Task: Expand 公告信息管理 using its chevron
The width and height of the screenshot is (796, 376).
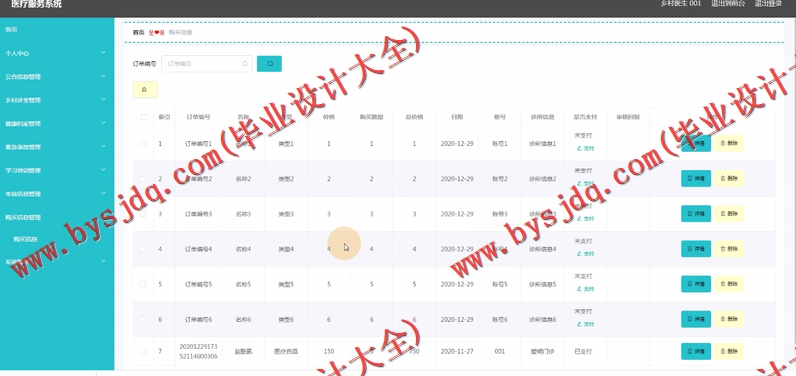Action: (x=104, y=76)
